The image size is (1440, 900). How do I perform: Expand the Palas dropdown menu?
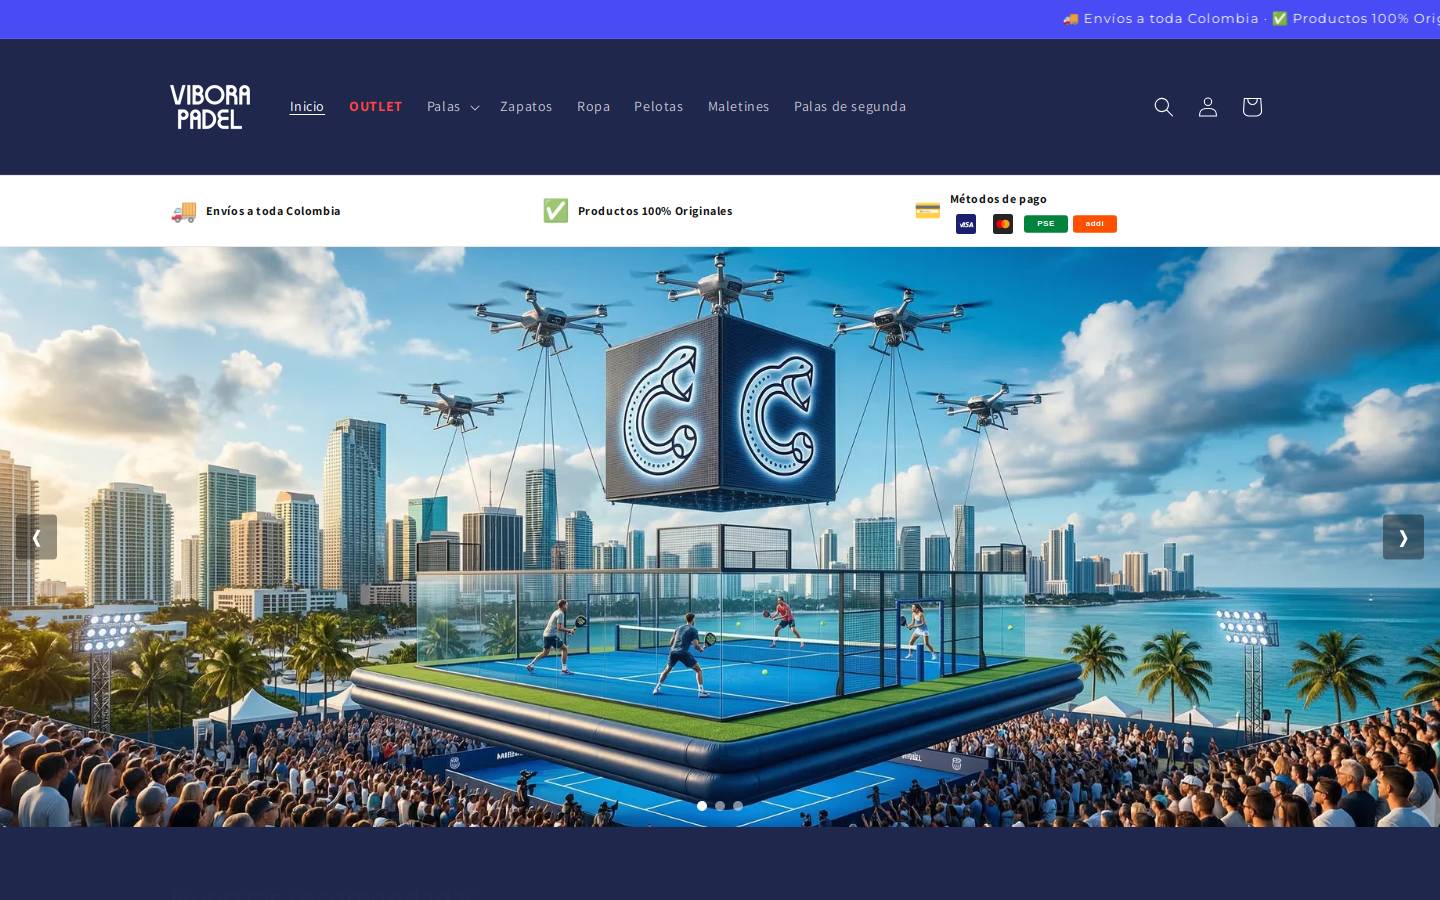[x=453, y=107]
